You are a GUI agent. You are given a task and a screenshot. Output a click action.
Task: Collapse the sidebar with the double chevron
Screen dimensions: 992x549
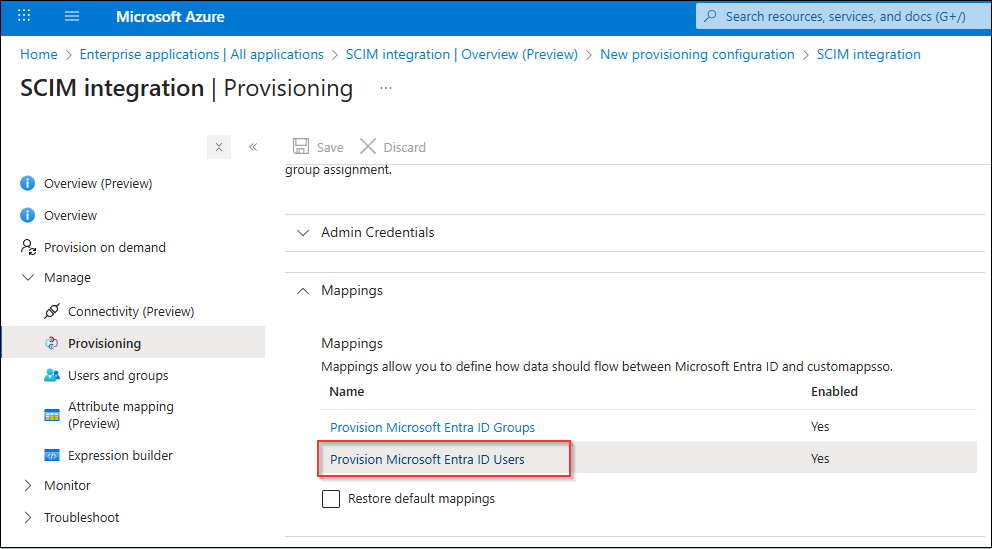[x=253, y=147]
